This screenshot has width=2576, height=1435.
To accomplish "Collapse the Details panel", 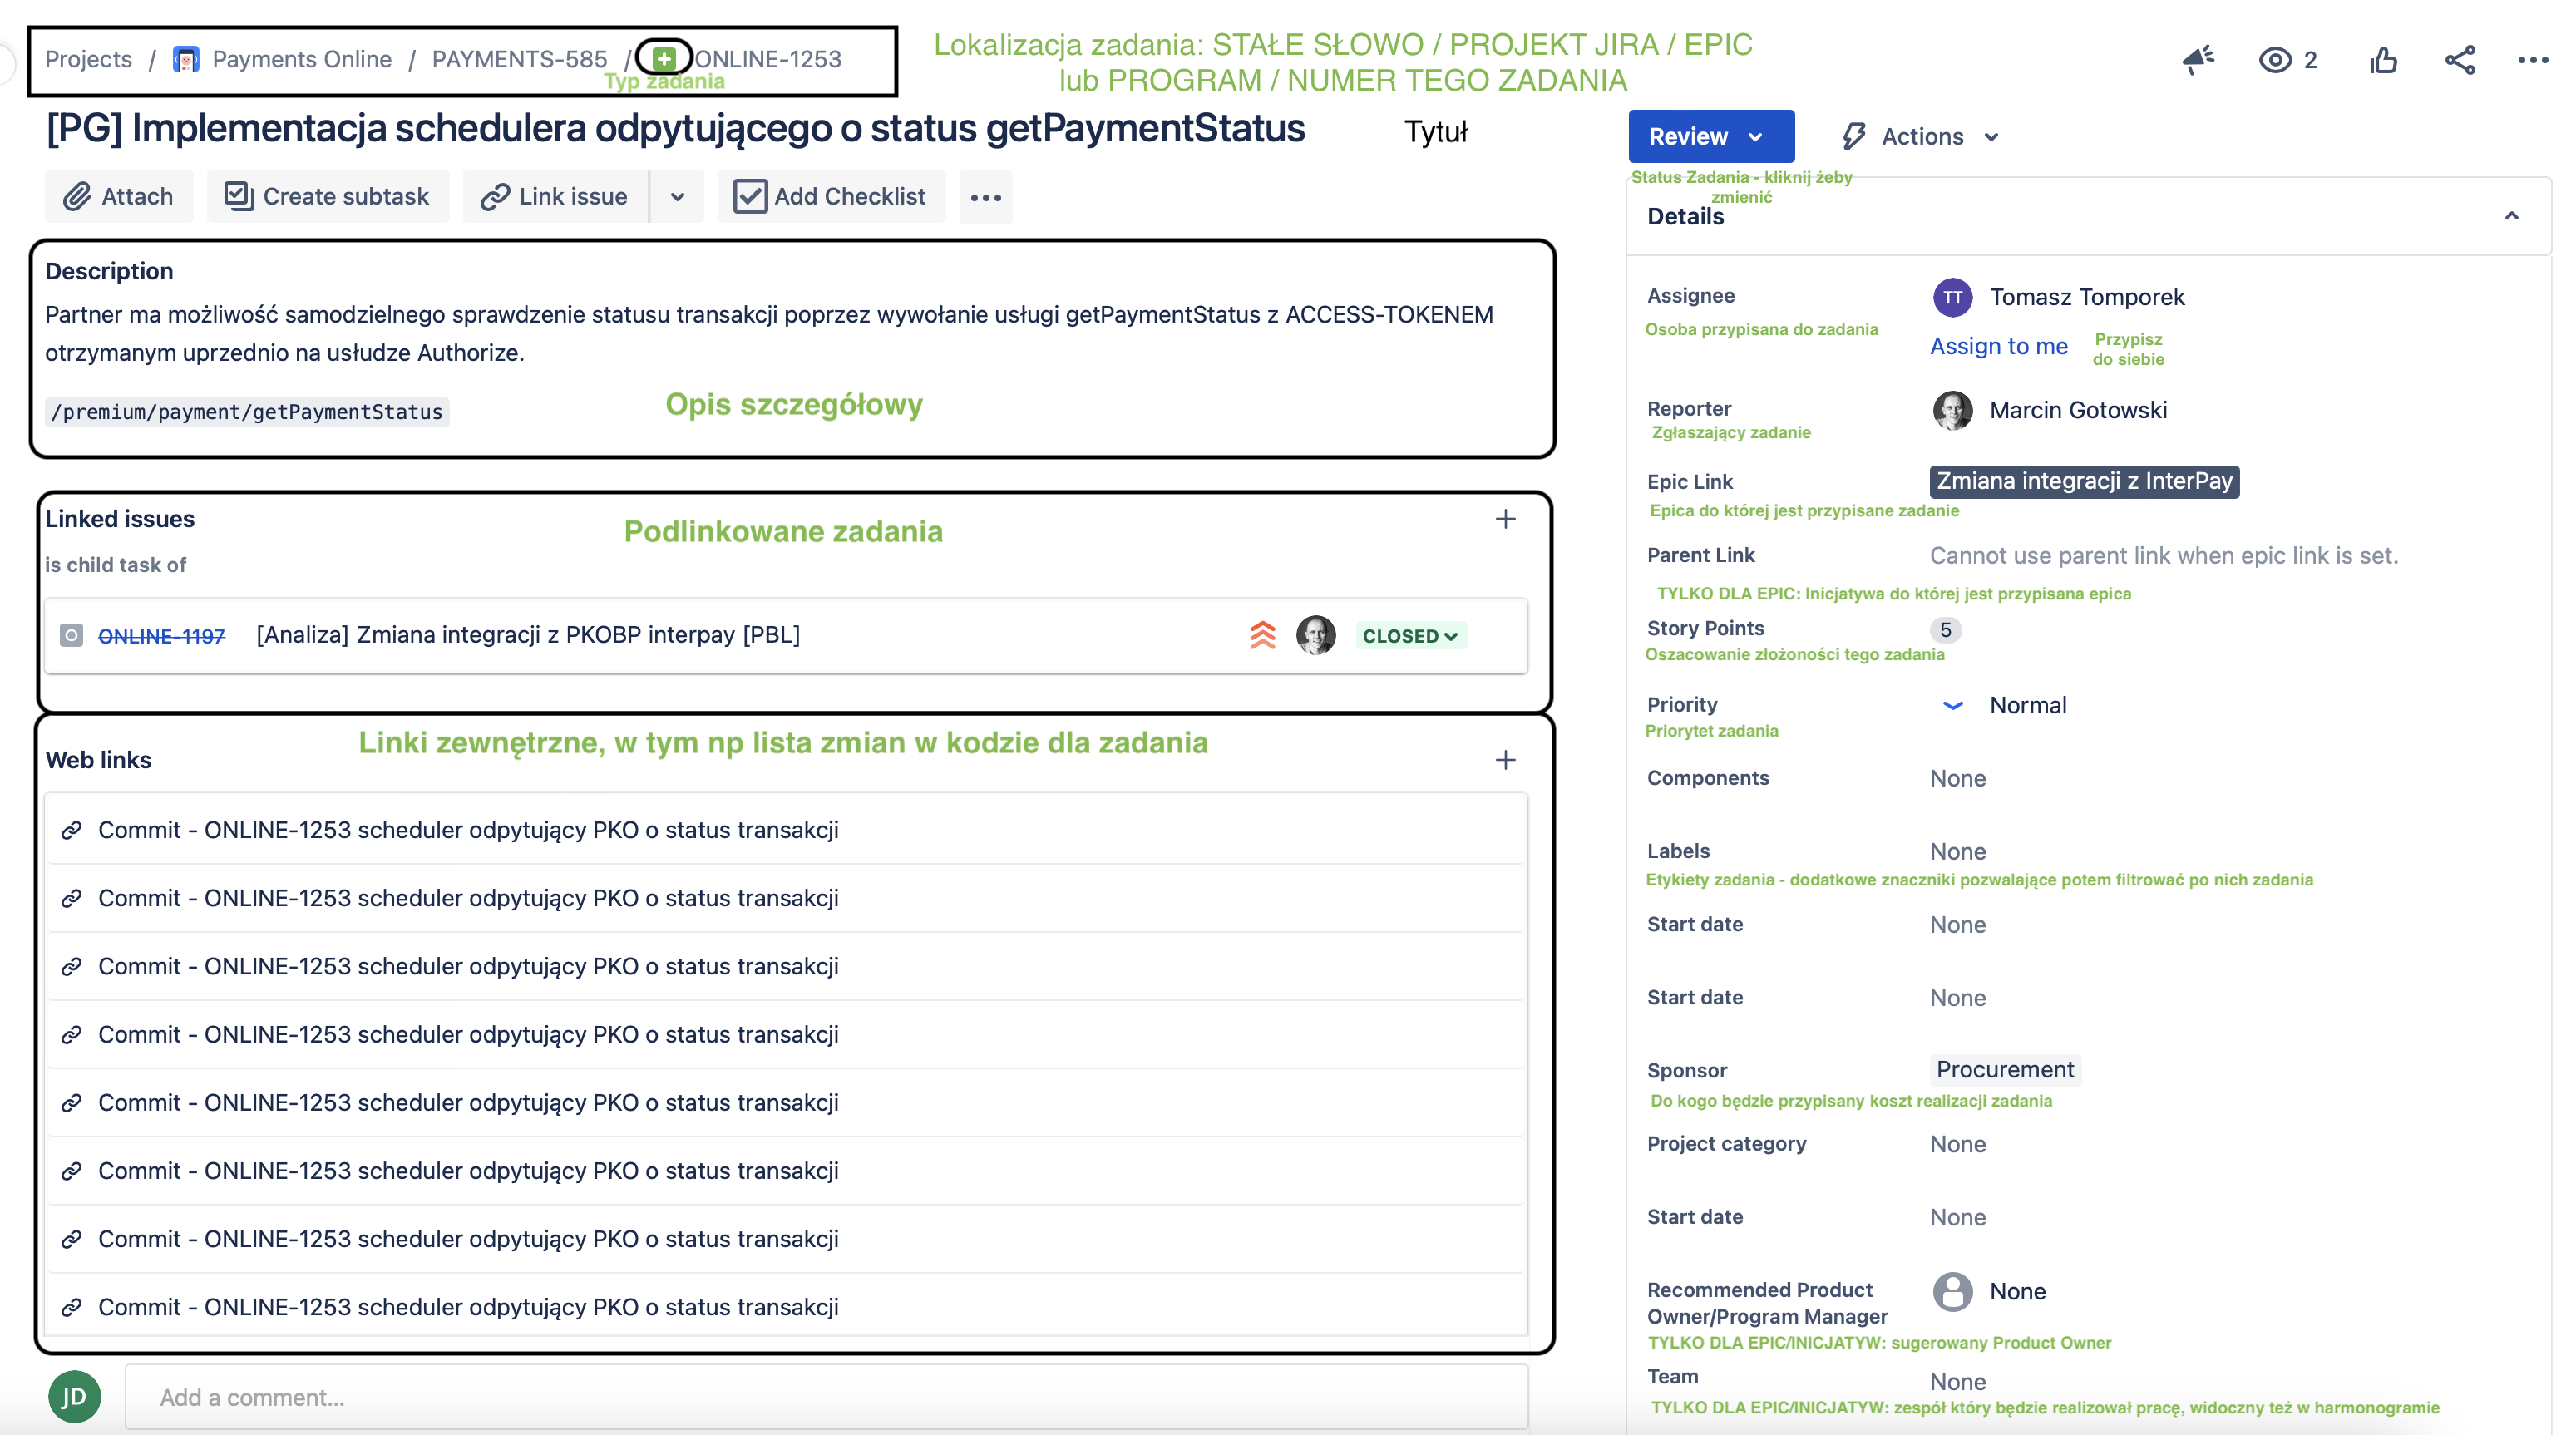I will point(2513,216).
